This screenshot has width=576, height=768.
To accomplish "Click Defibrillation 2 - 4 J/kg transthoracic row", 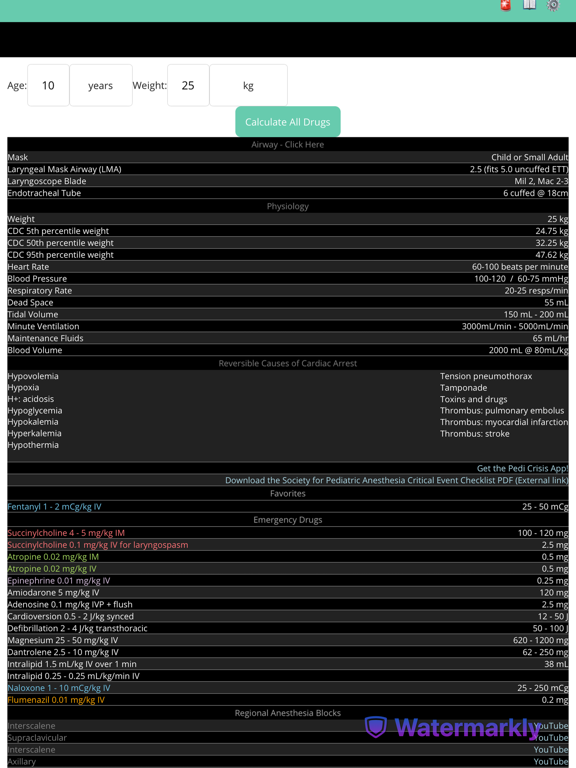I will click(x=288, y=628).
